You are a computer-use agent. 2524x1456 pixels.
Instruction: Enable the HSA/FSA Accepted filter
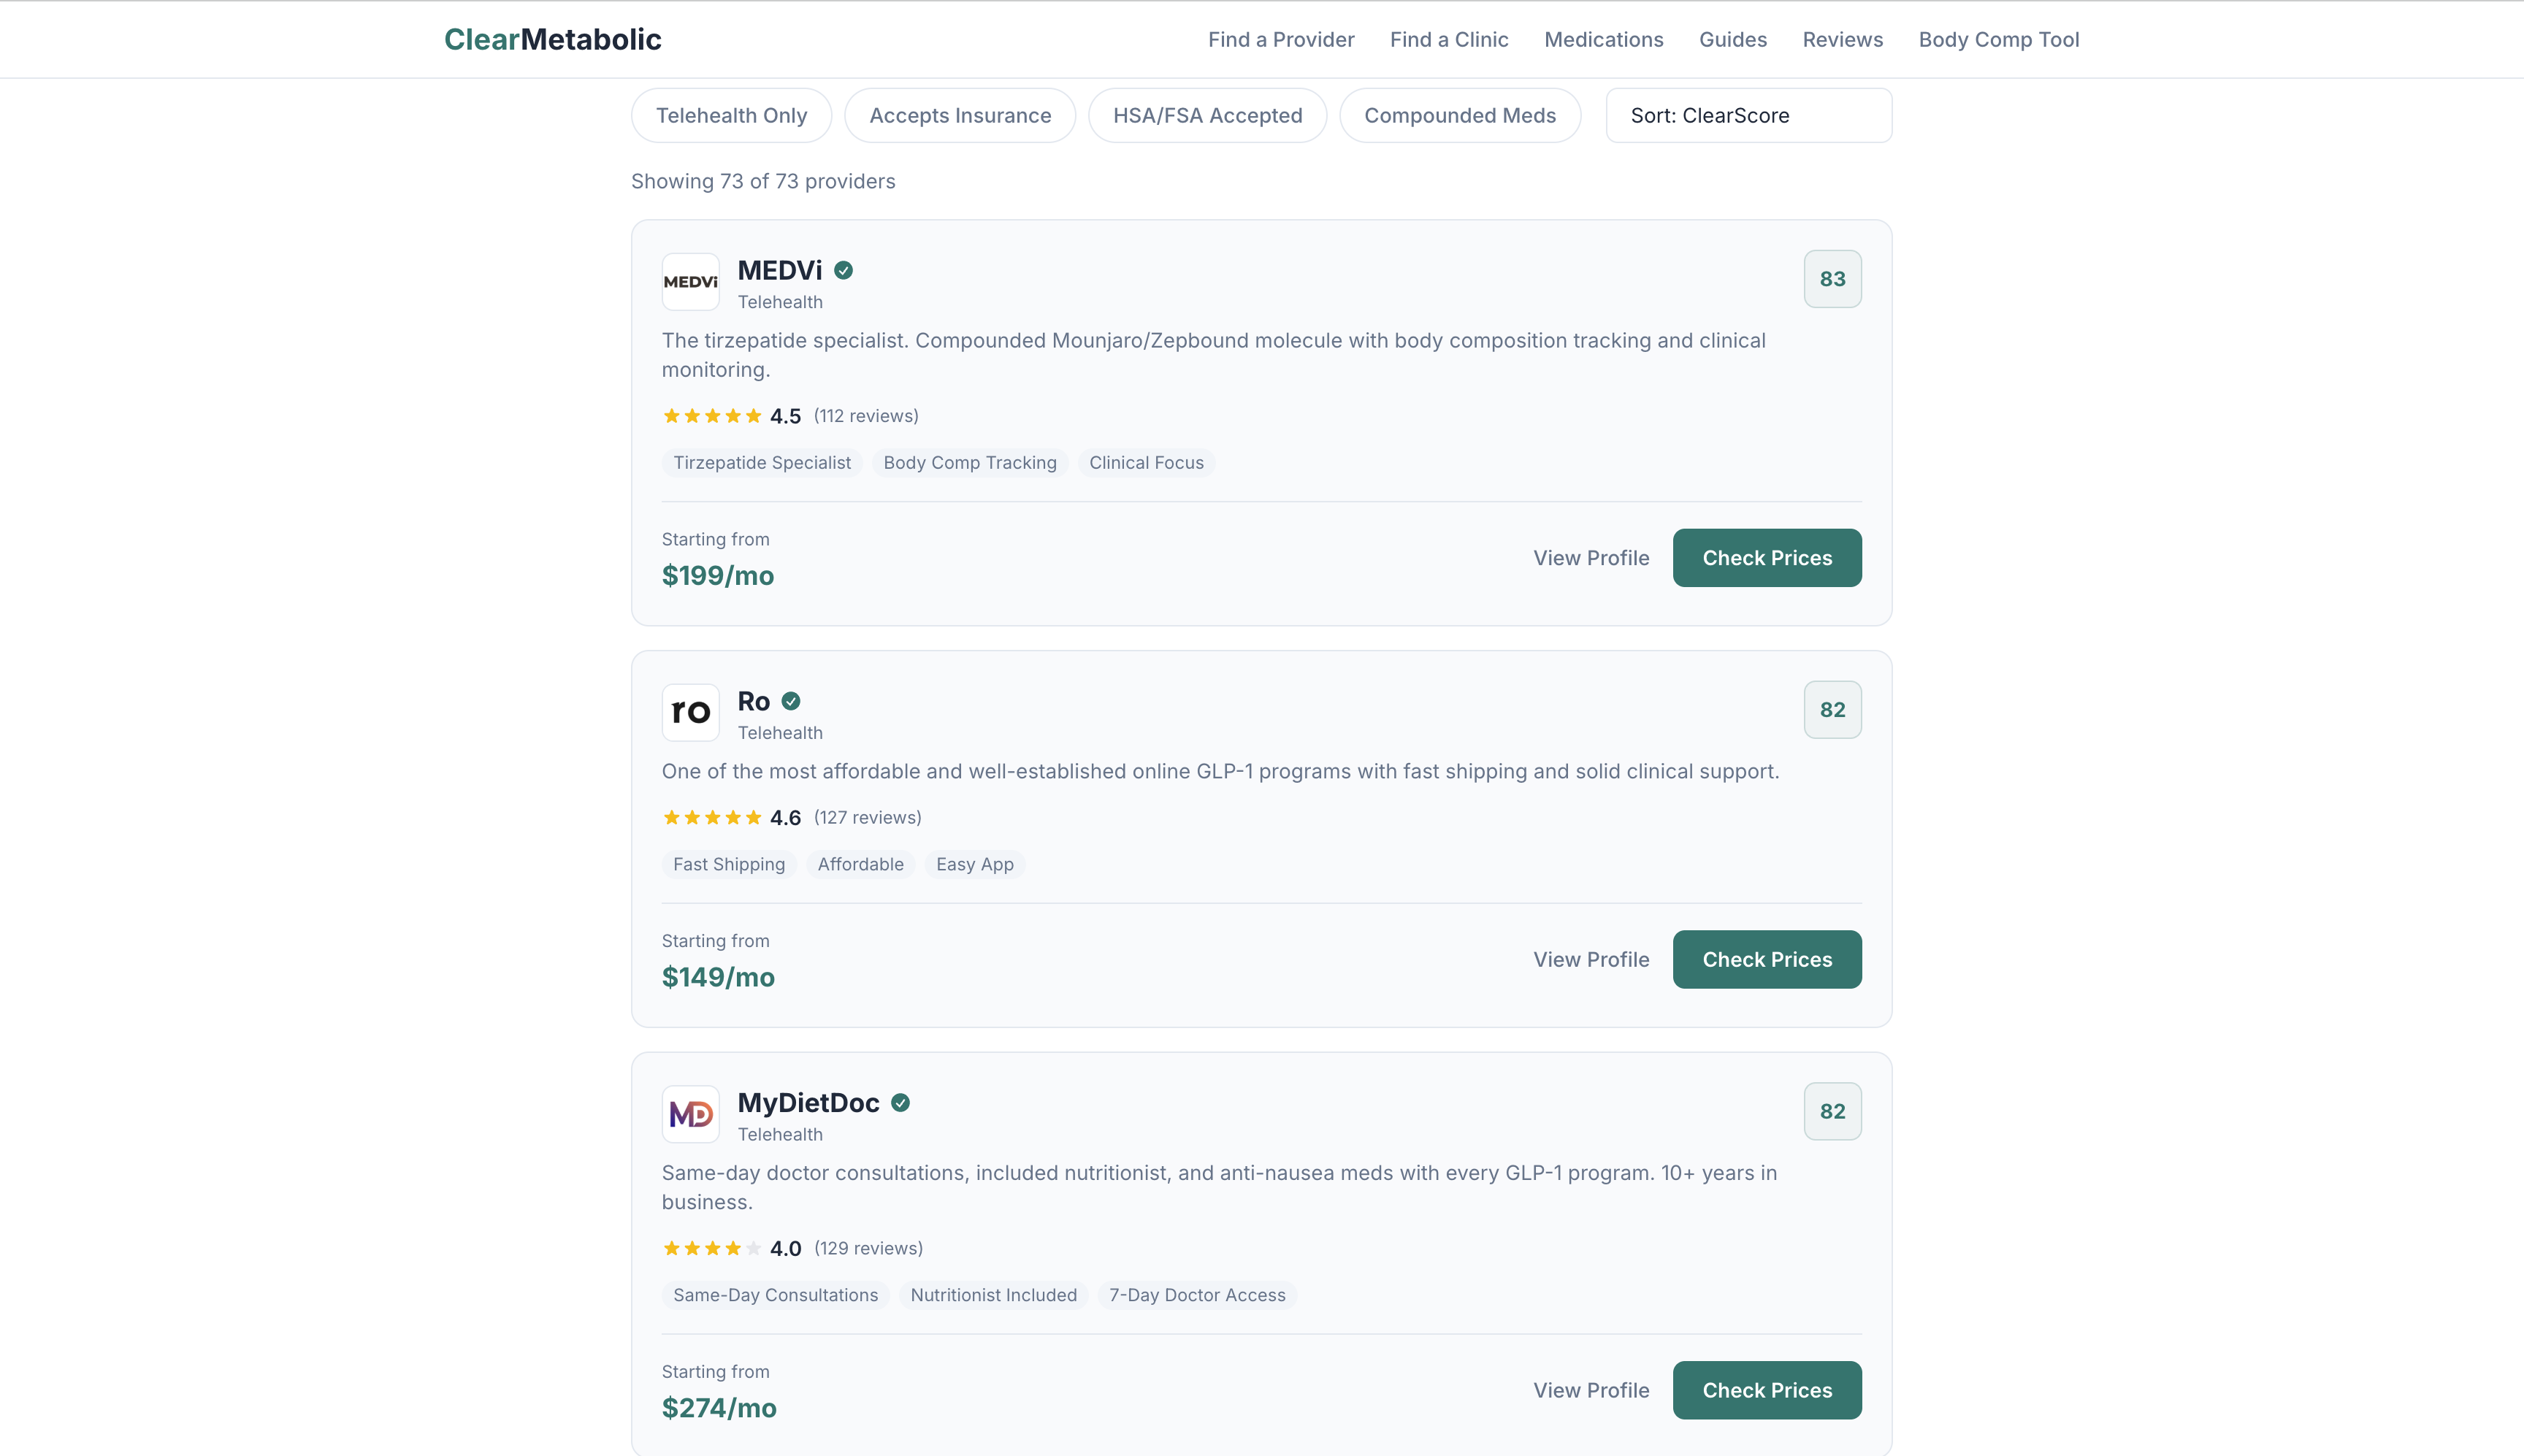coord(1207,115)
